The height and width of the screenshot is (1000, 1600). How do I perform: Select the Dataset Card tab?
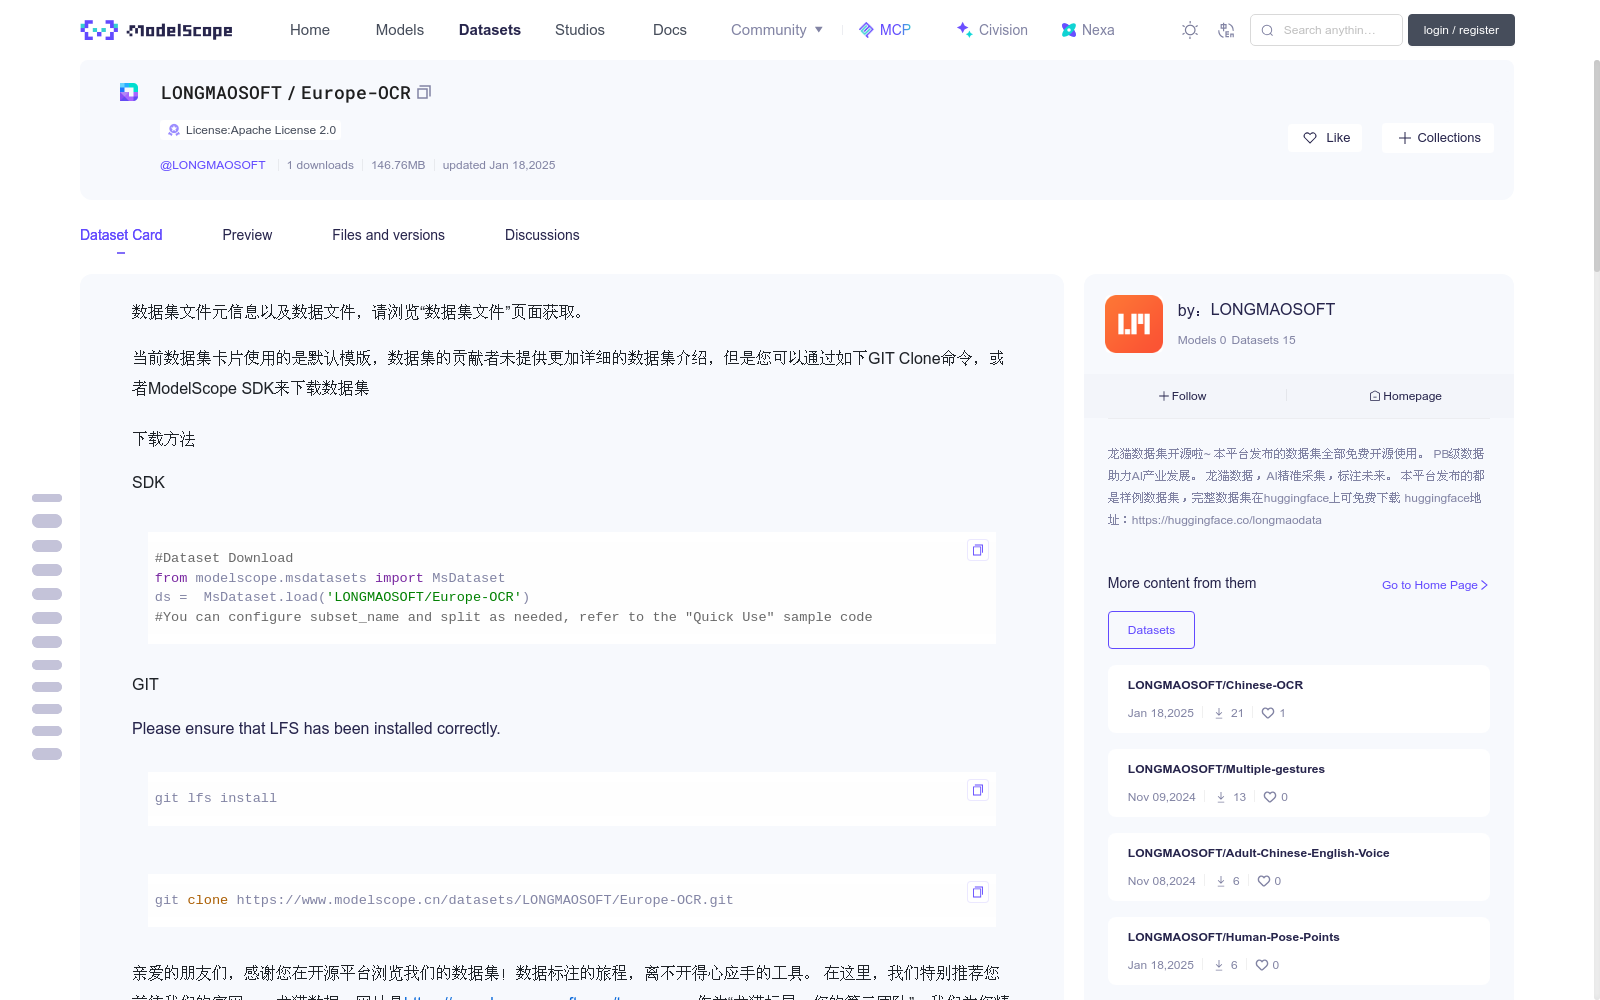tap(121, 235)
